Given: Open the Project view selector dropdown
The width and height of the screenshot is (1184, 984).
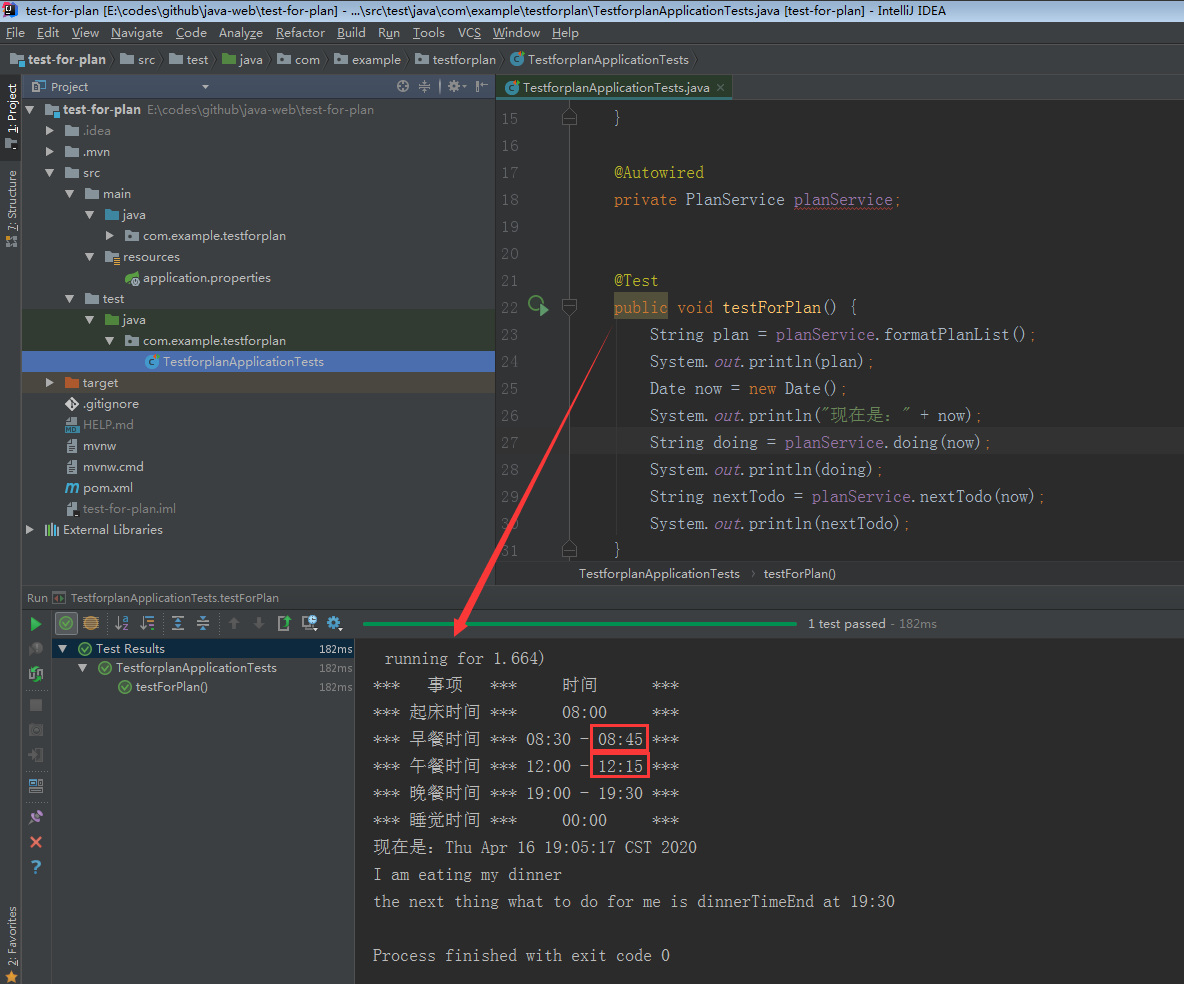Looking at the screenshot, I should tap(205, 87).
